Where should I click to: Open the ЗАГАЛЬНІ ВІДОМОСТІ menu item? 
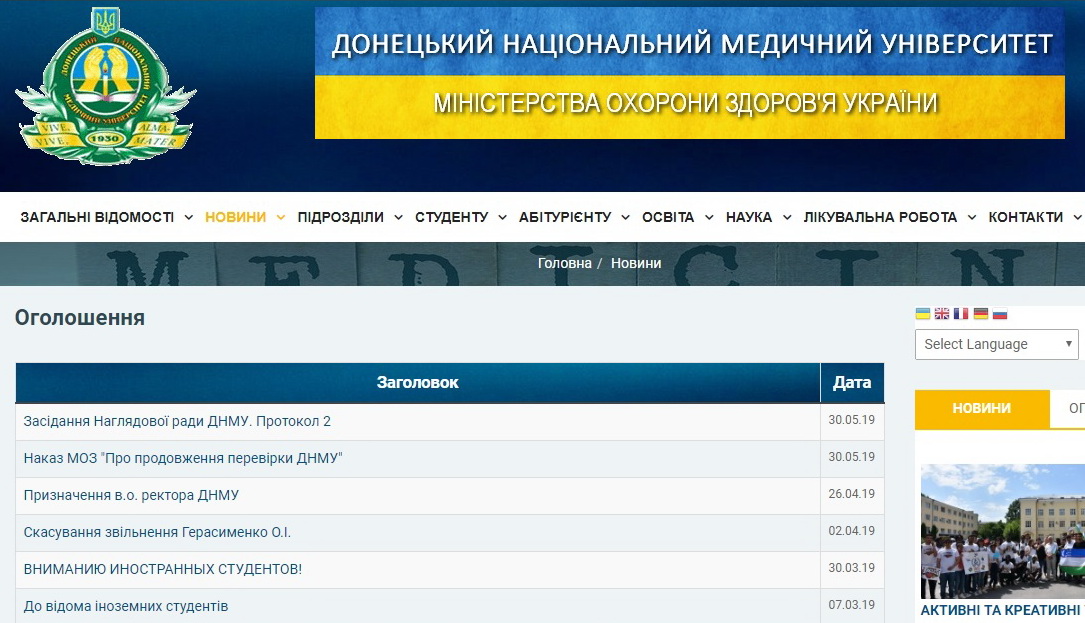(97, 217)
